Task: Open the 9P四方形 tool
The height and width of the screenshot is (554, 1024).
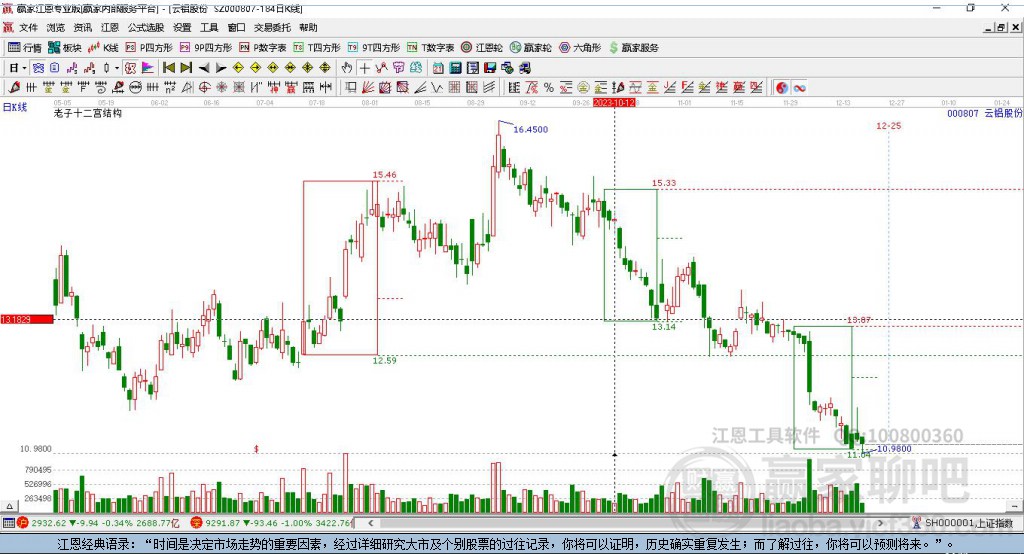Action: (206, 48)
